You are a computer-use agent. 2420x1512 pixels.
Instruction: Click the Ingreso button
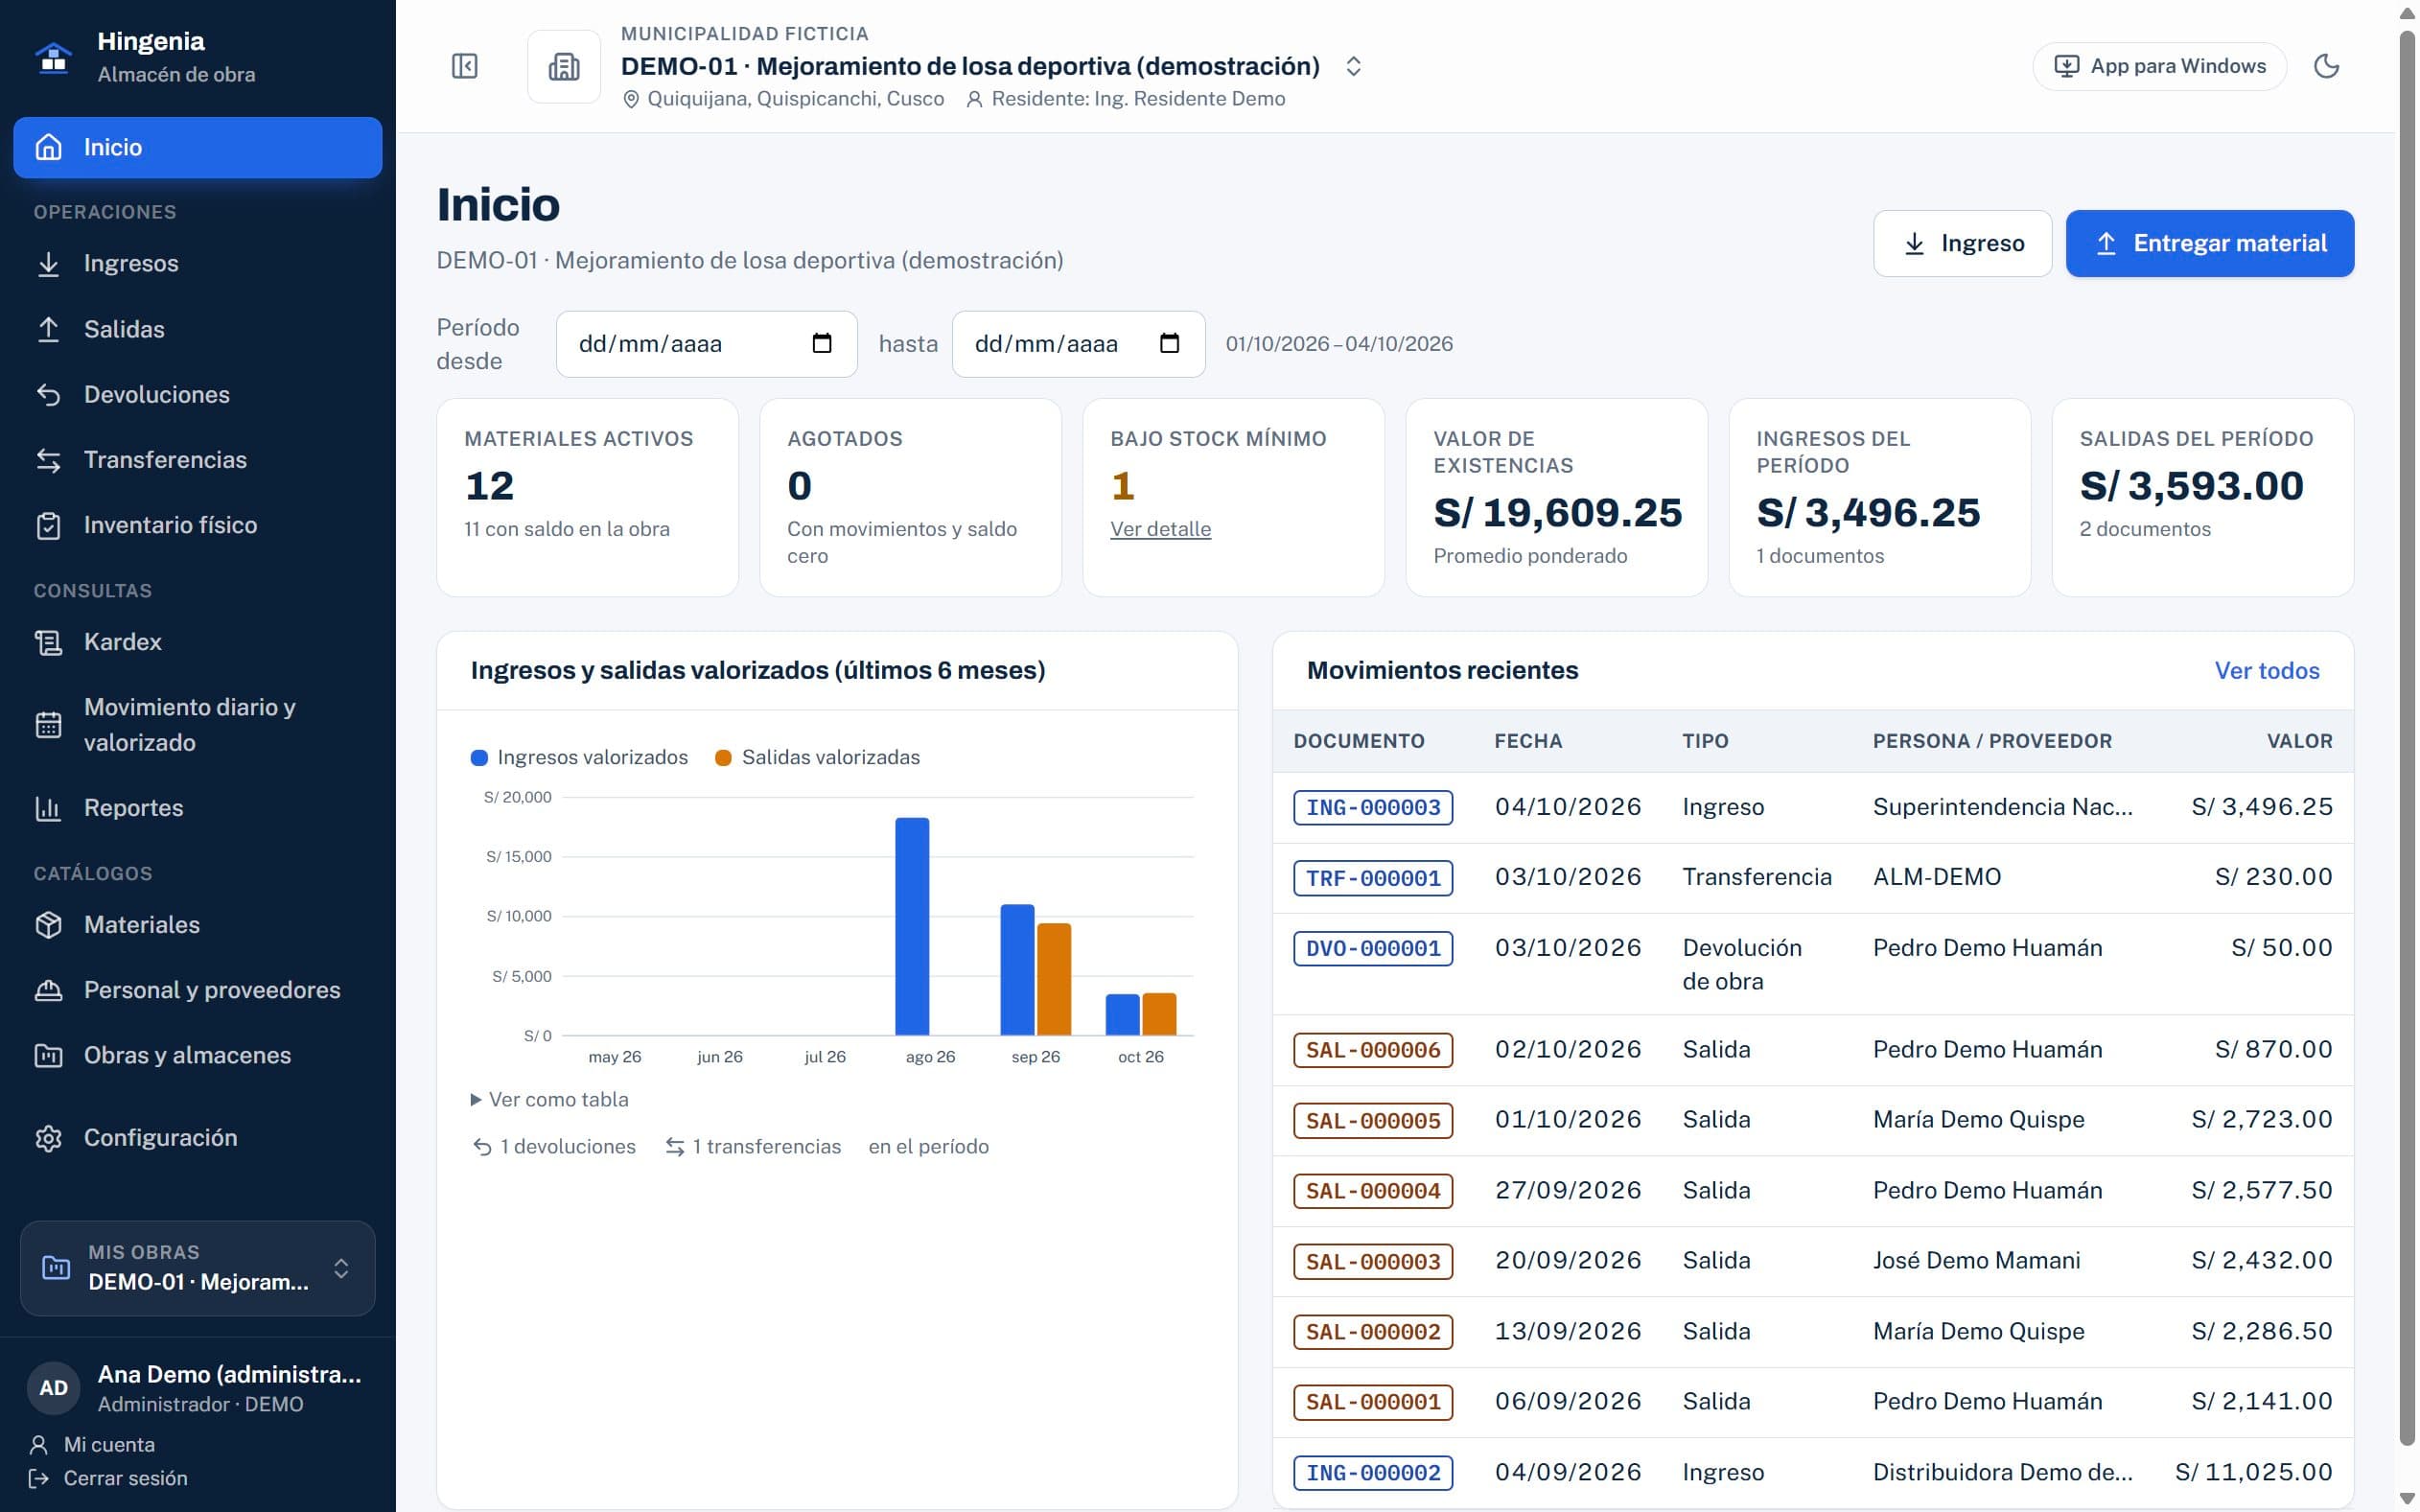tap(1962, 243)
